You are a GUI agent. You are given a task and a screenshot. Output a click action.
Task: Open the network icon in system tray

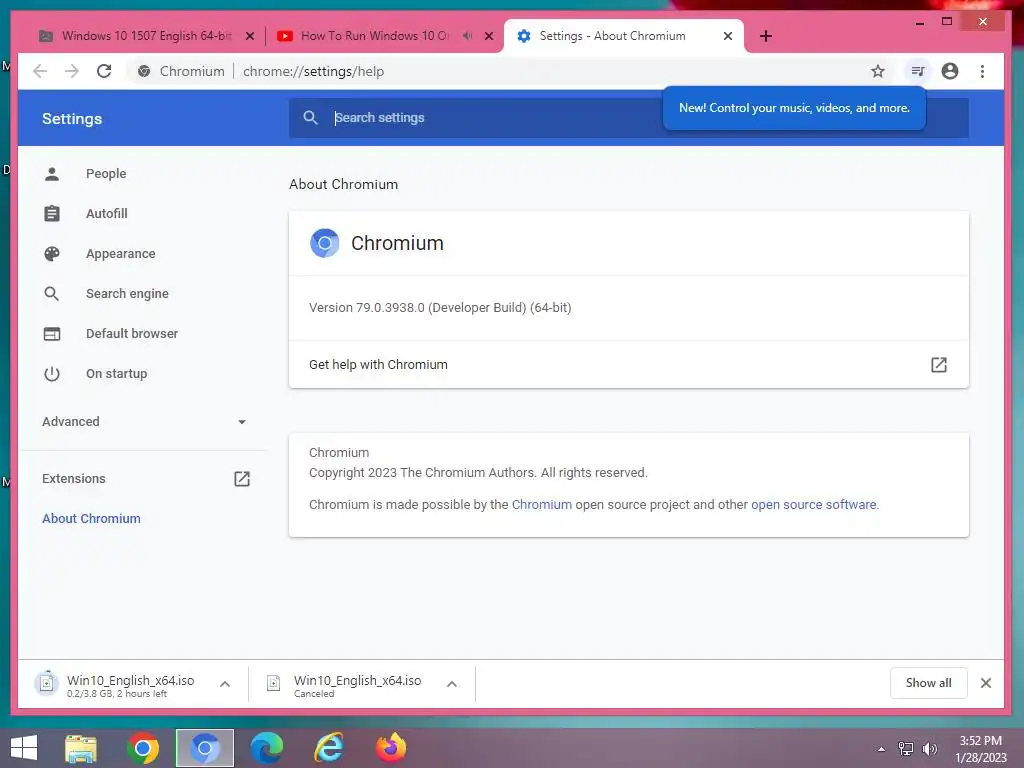pyautogui.click(x=906, y=749)
